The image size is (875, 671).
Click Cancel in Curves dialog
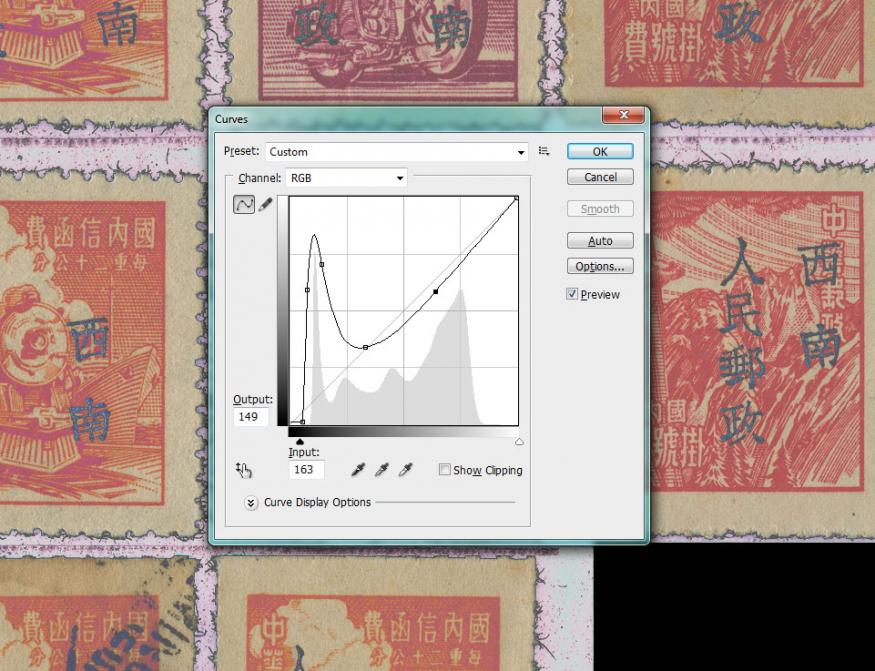(x=600, y=177)
